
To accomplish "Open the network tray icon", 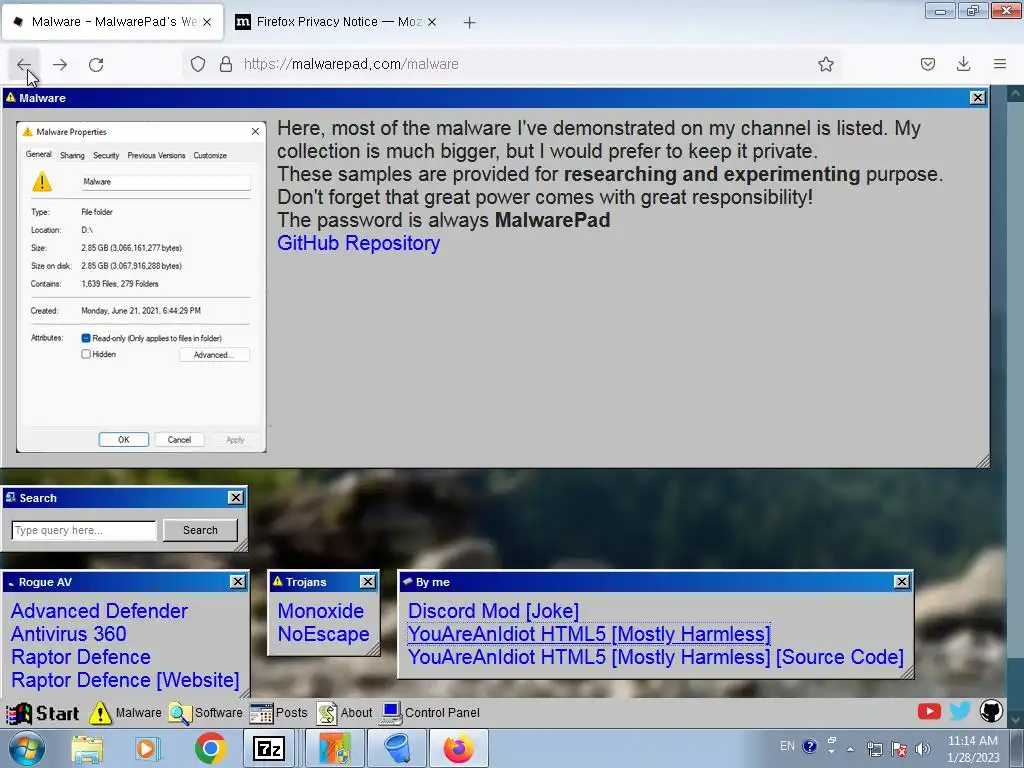I will pos(874,748).
